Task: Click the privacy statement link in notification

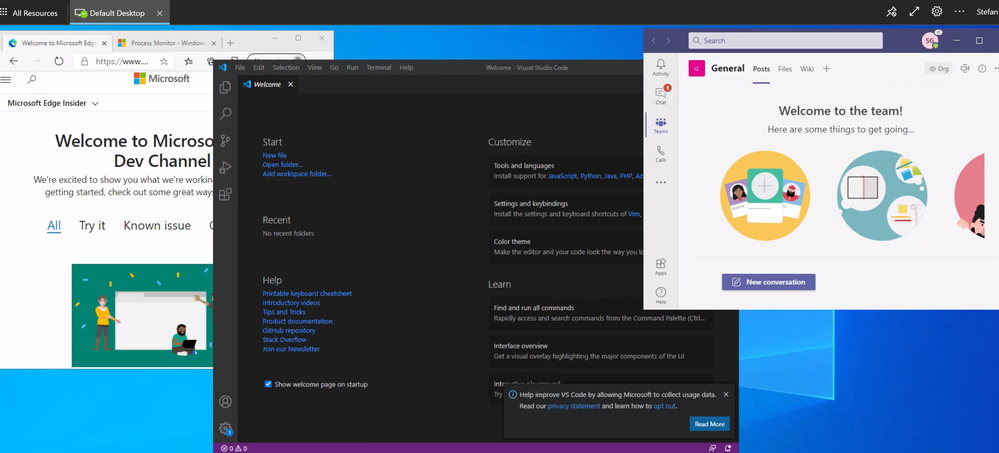Action: click(574, 406)
